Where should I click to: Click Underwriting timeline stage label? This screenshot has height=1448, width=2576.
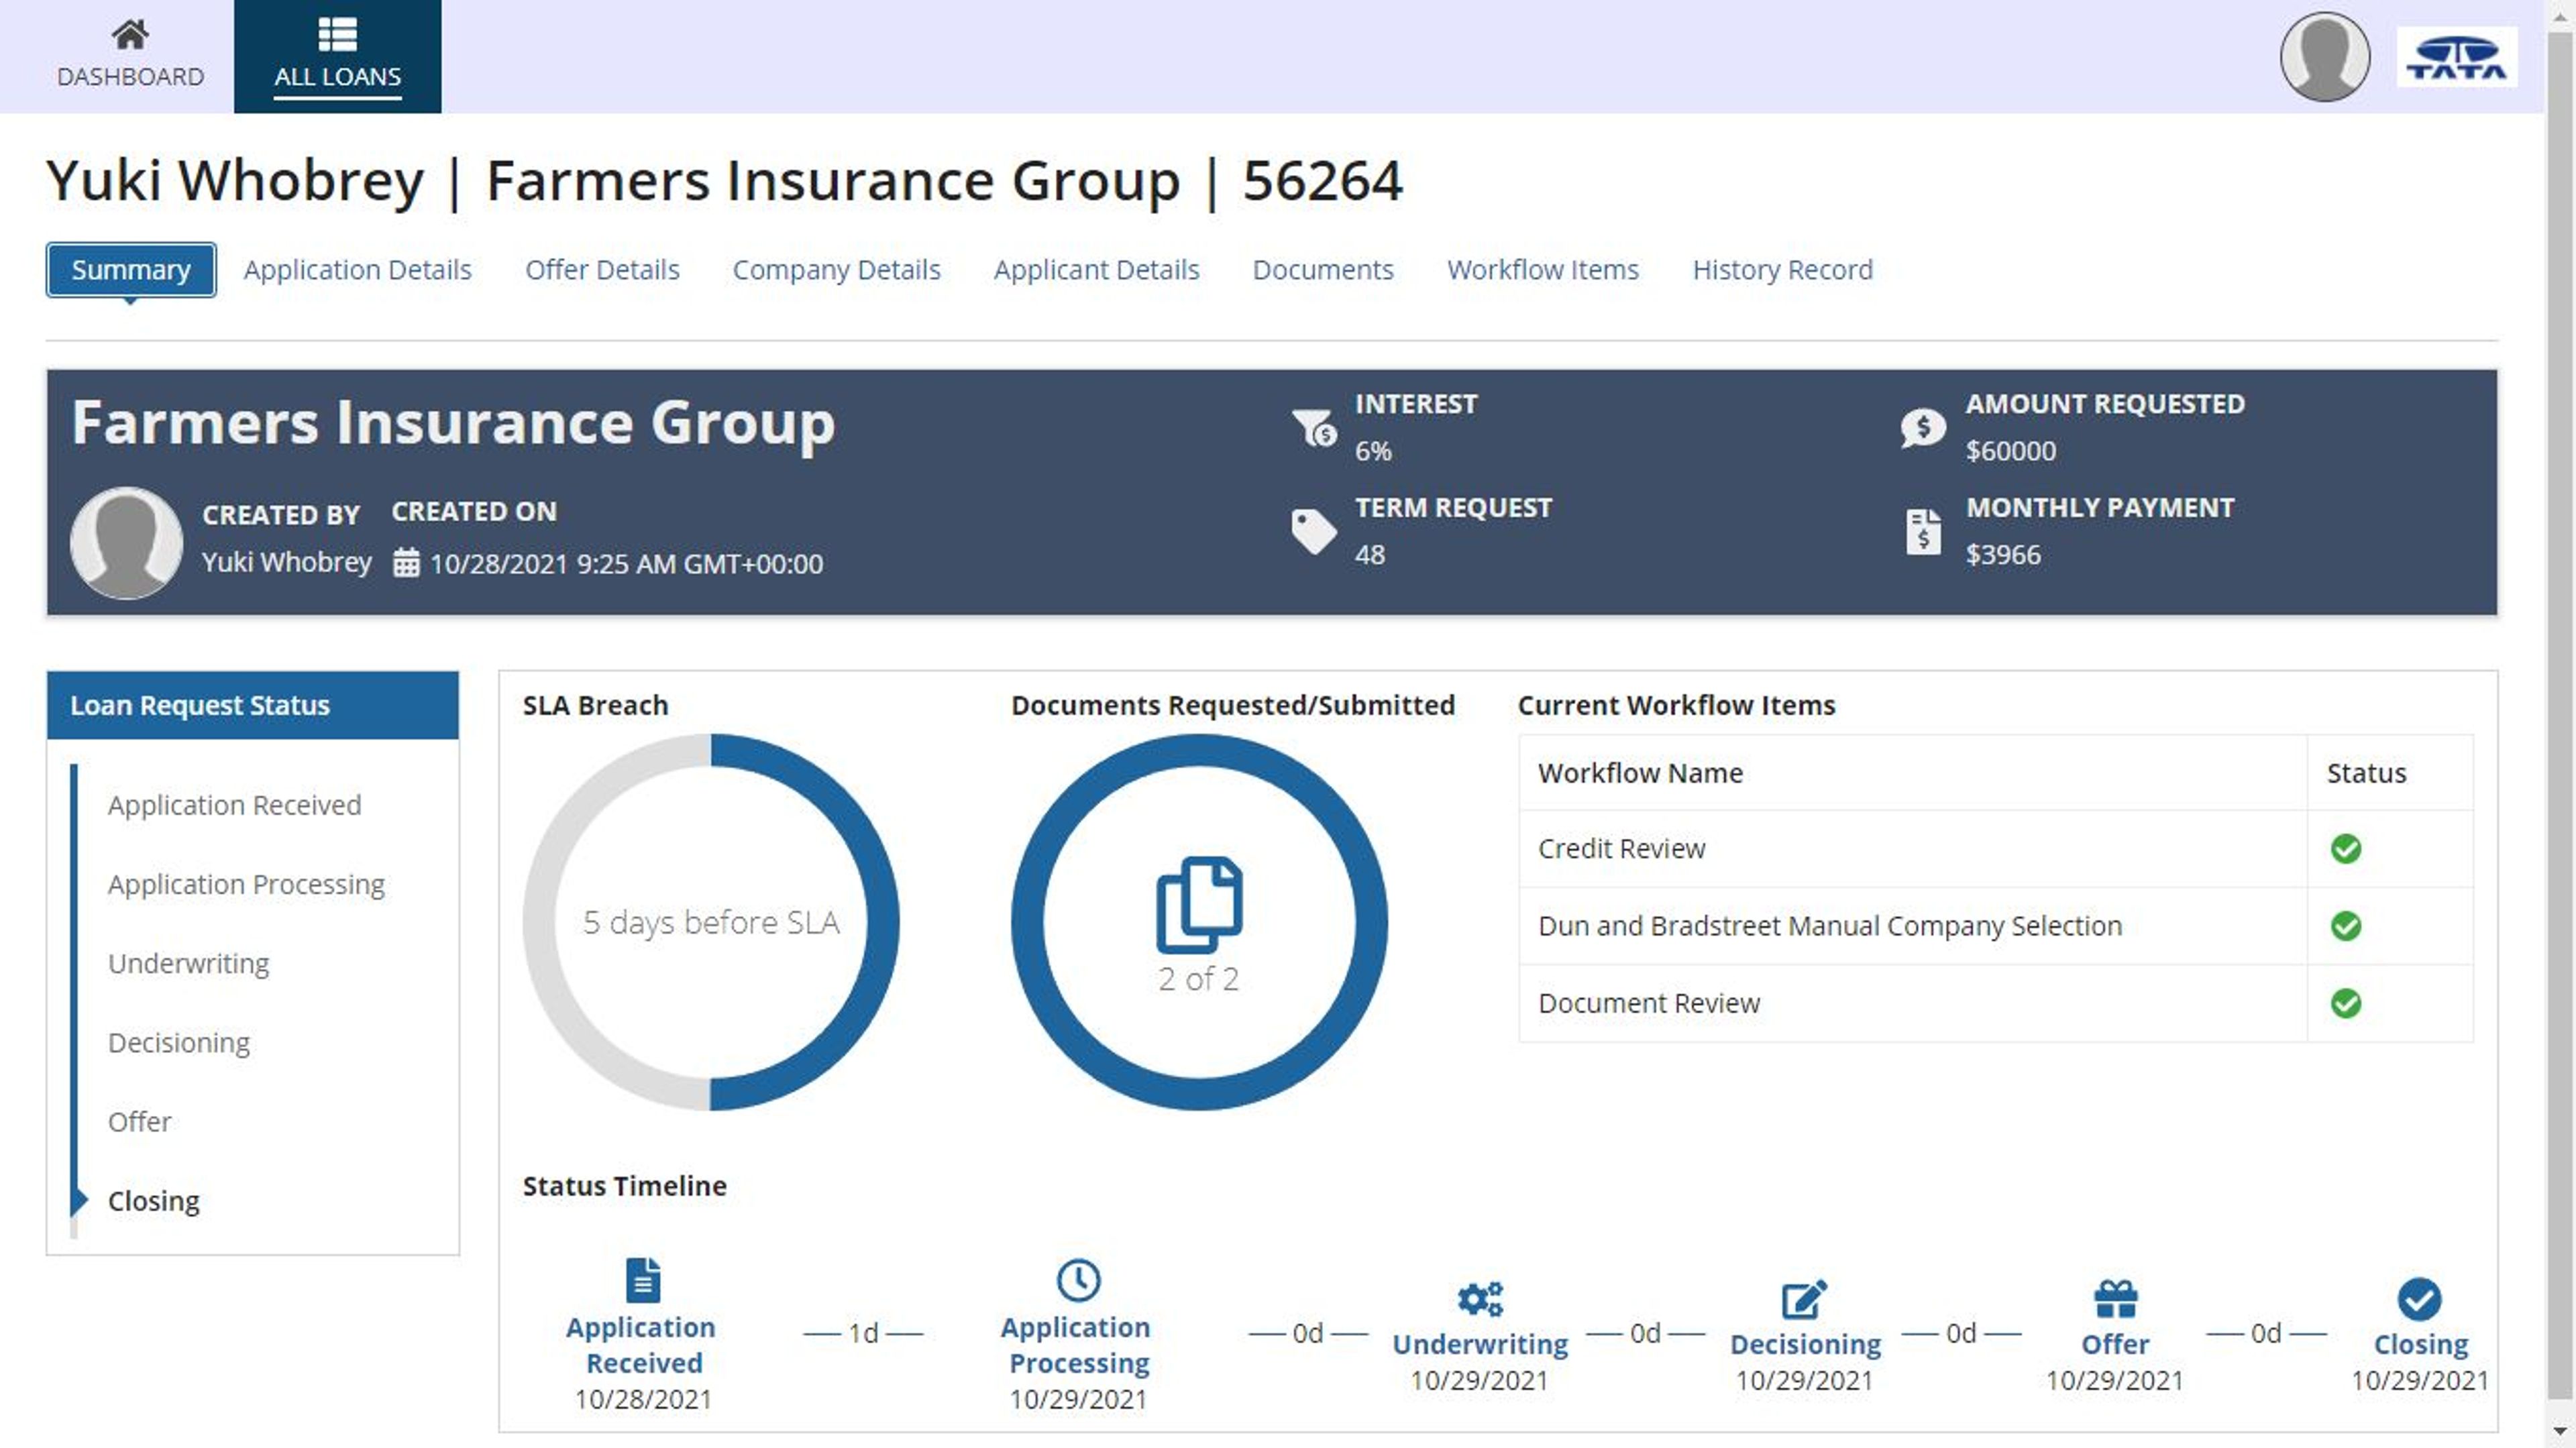1480,1344
